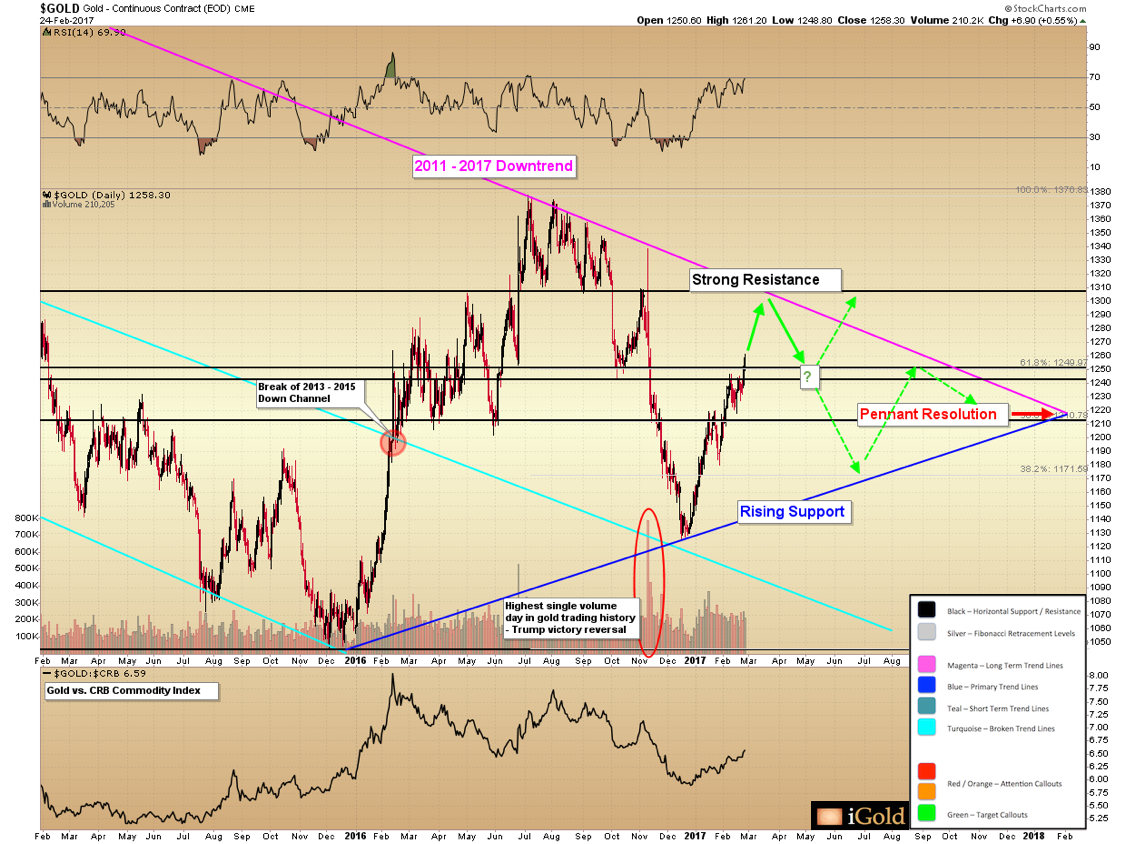Click the black Horizontal Support swatch
This screenshot has height=844, width=1126.
pyautogui.click(x=927, y=609)
